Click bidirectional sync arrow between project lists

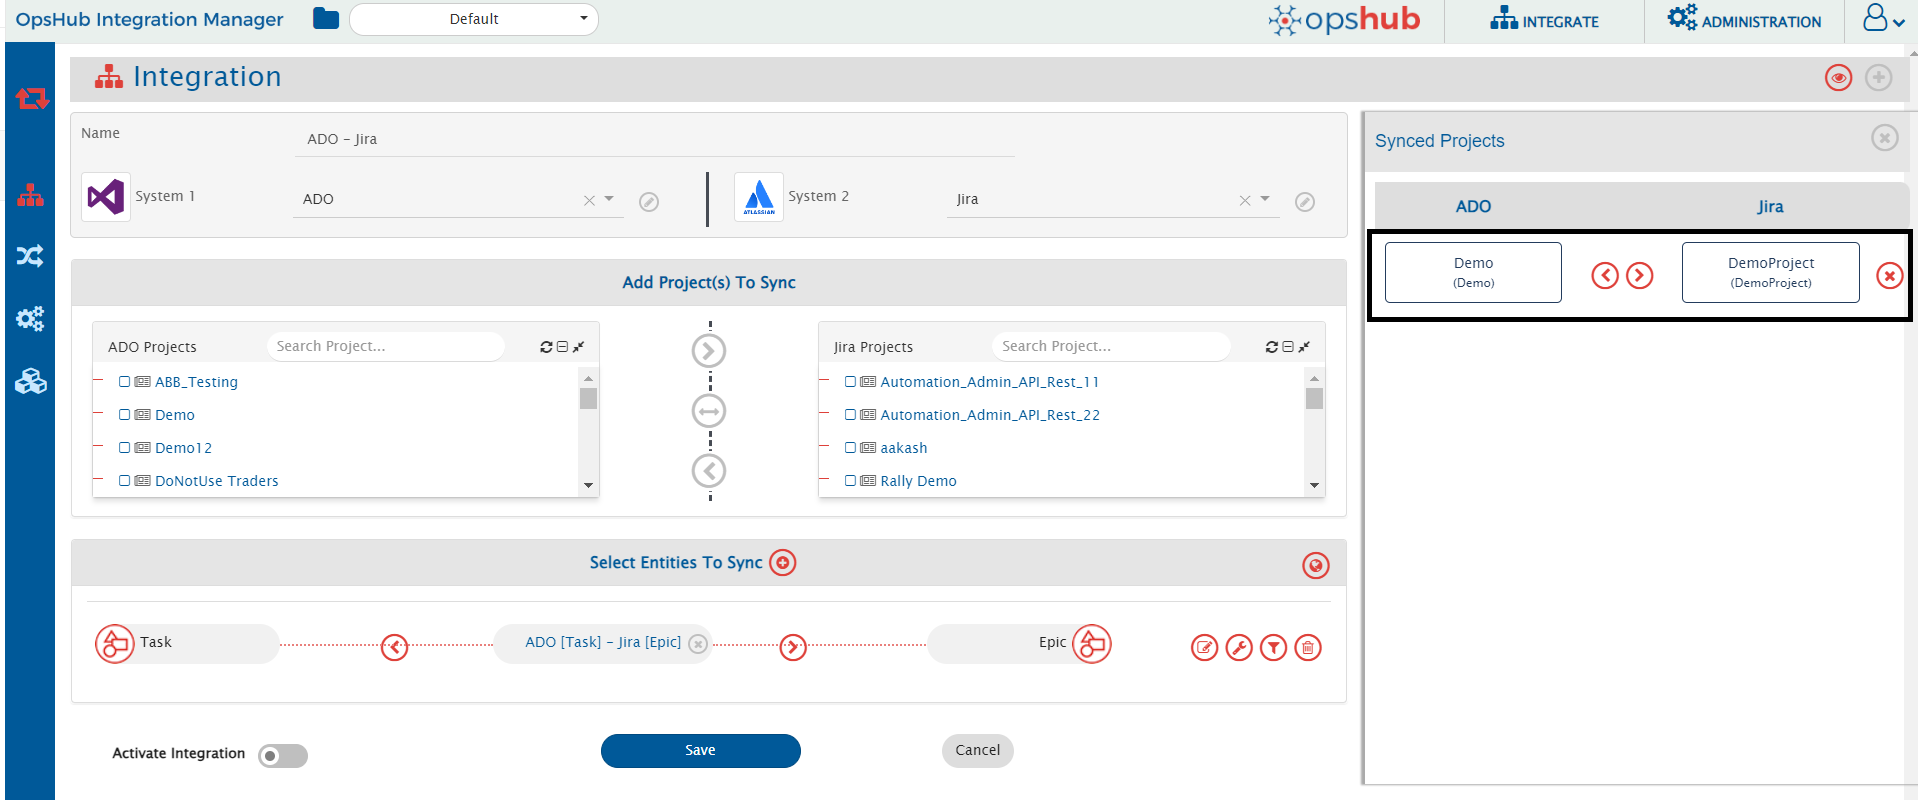pyautogui.click(x=709, y=411)
